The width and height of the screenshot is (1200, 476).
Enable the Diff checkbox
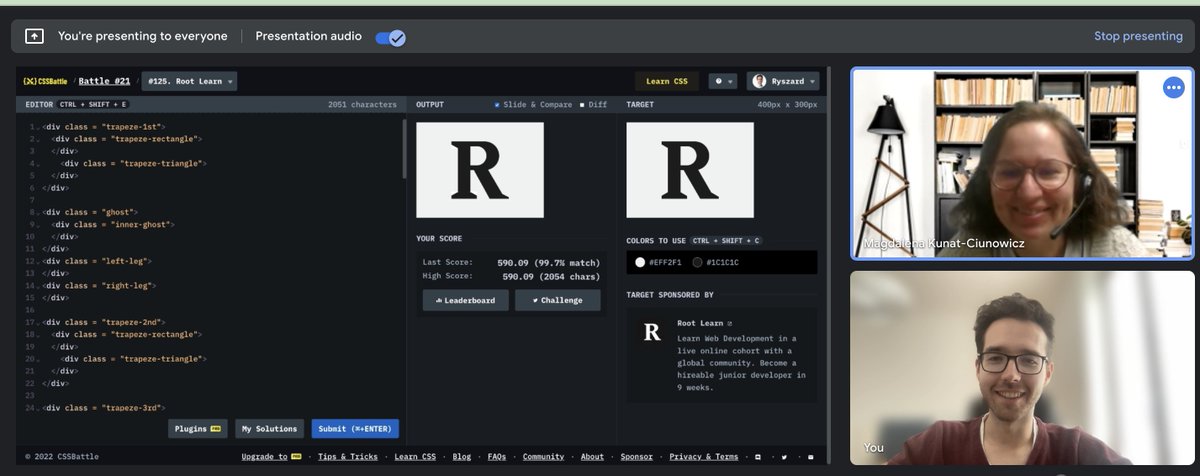tap(582, 104)
